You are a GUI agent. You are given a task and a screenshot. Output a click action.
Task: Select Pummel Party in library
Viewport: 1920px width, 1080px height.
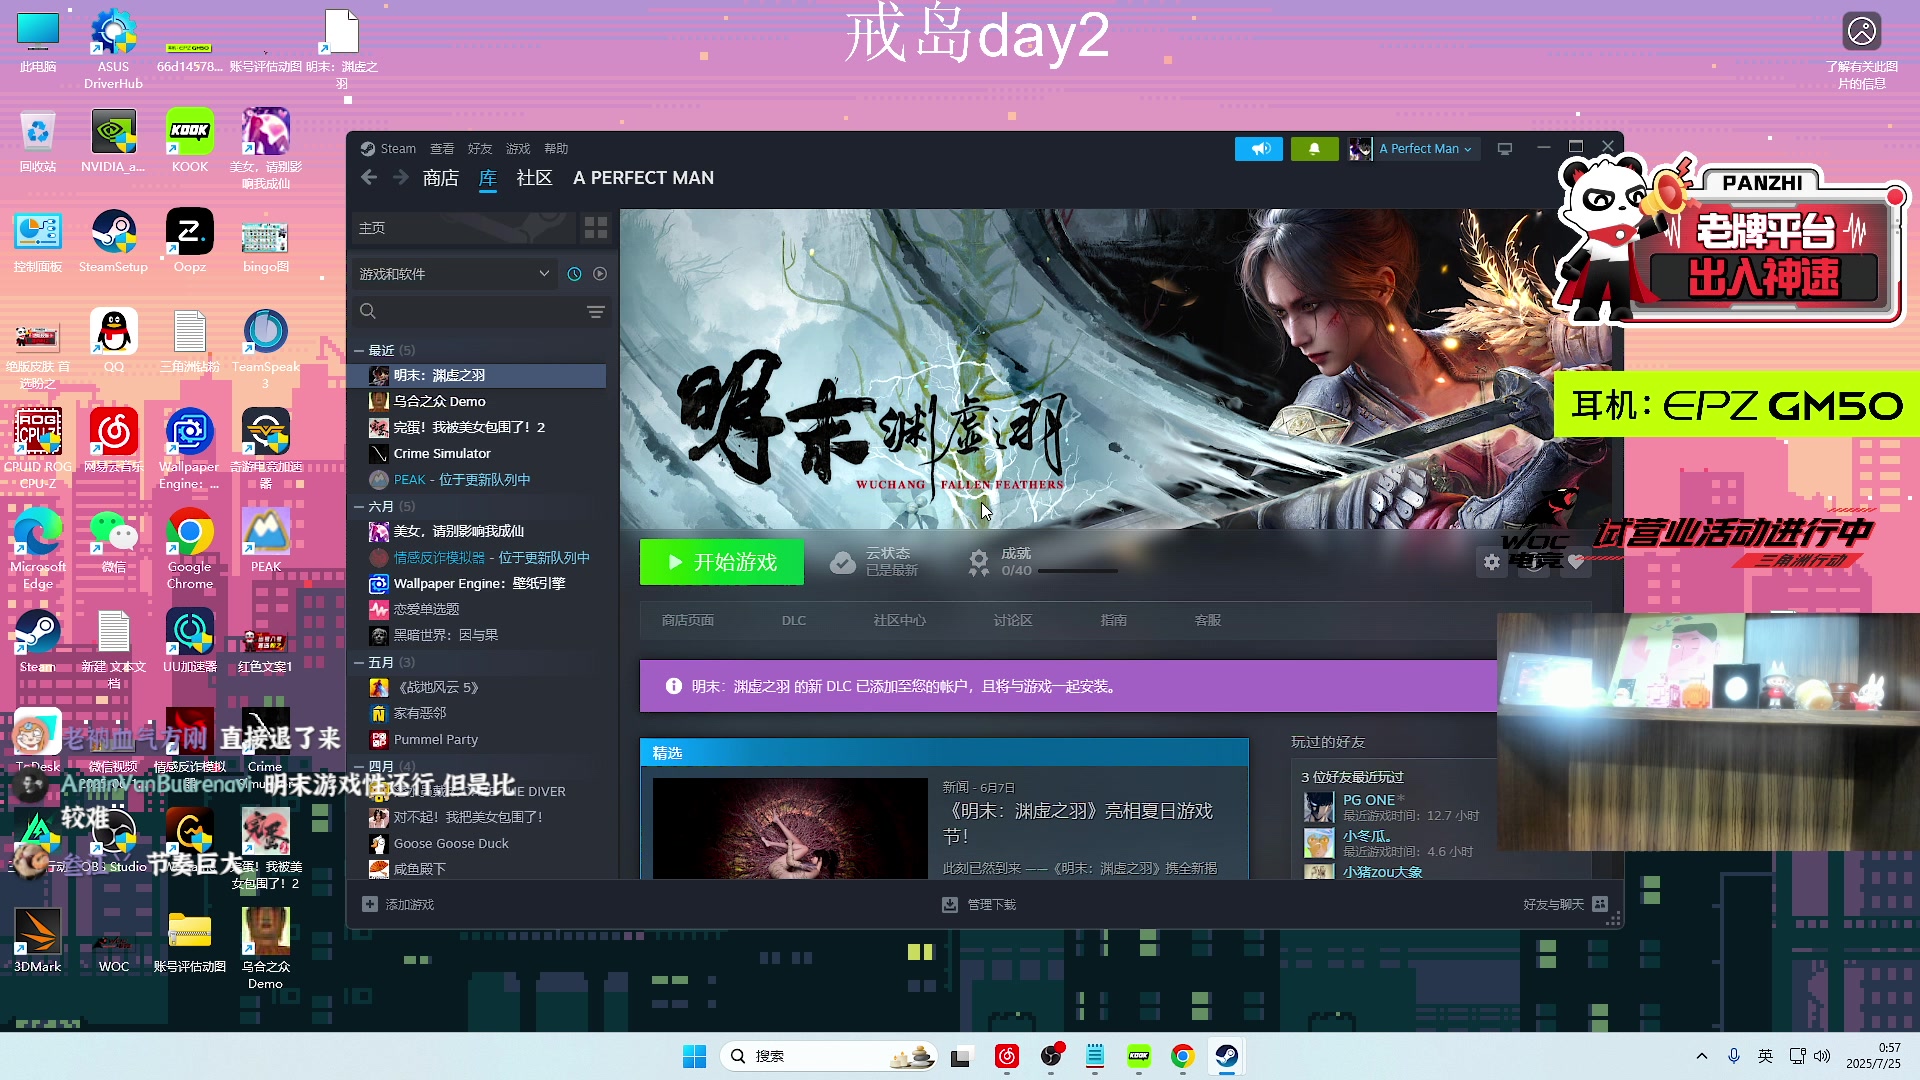coord(480,739)
